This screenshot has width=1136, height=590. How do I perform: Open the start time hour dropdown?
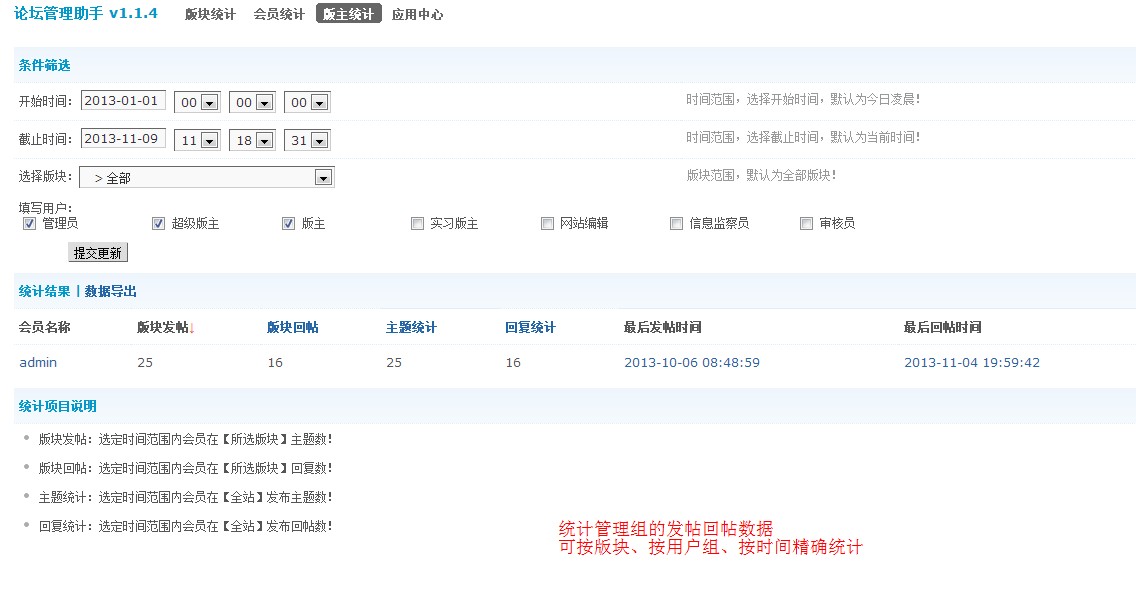click(196, 102)
